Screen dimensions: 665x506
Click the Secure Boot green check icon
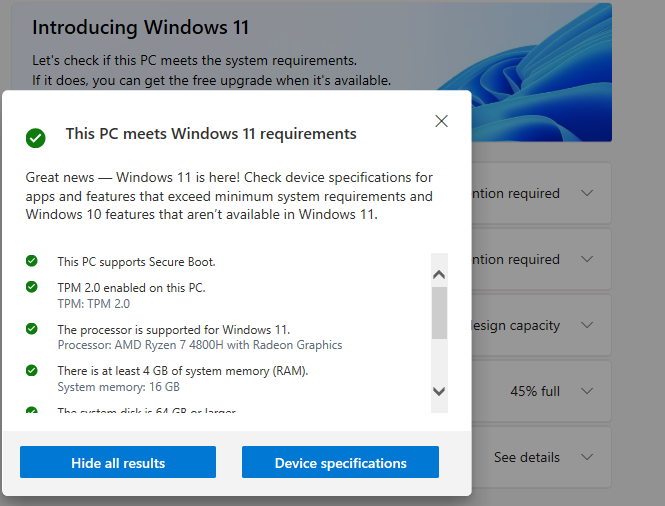(32, 260)
